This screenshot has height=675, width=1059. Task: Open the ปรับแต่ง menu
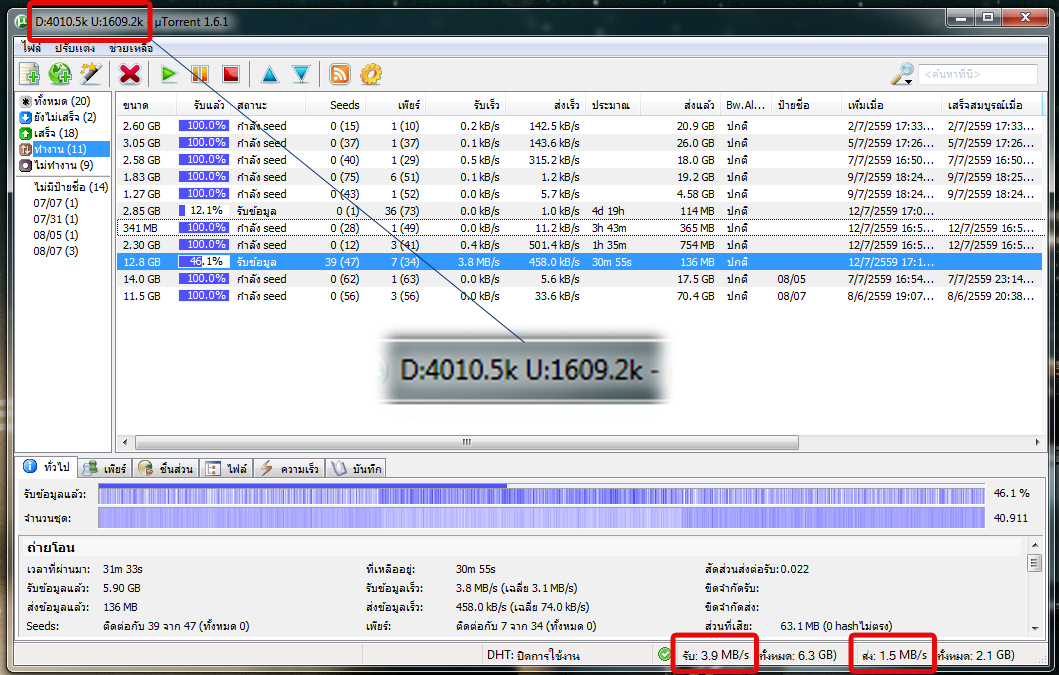75,48
